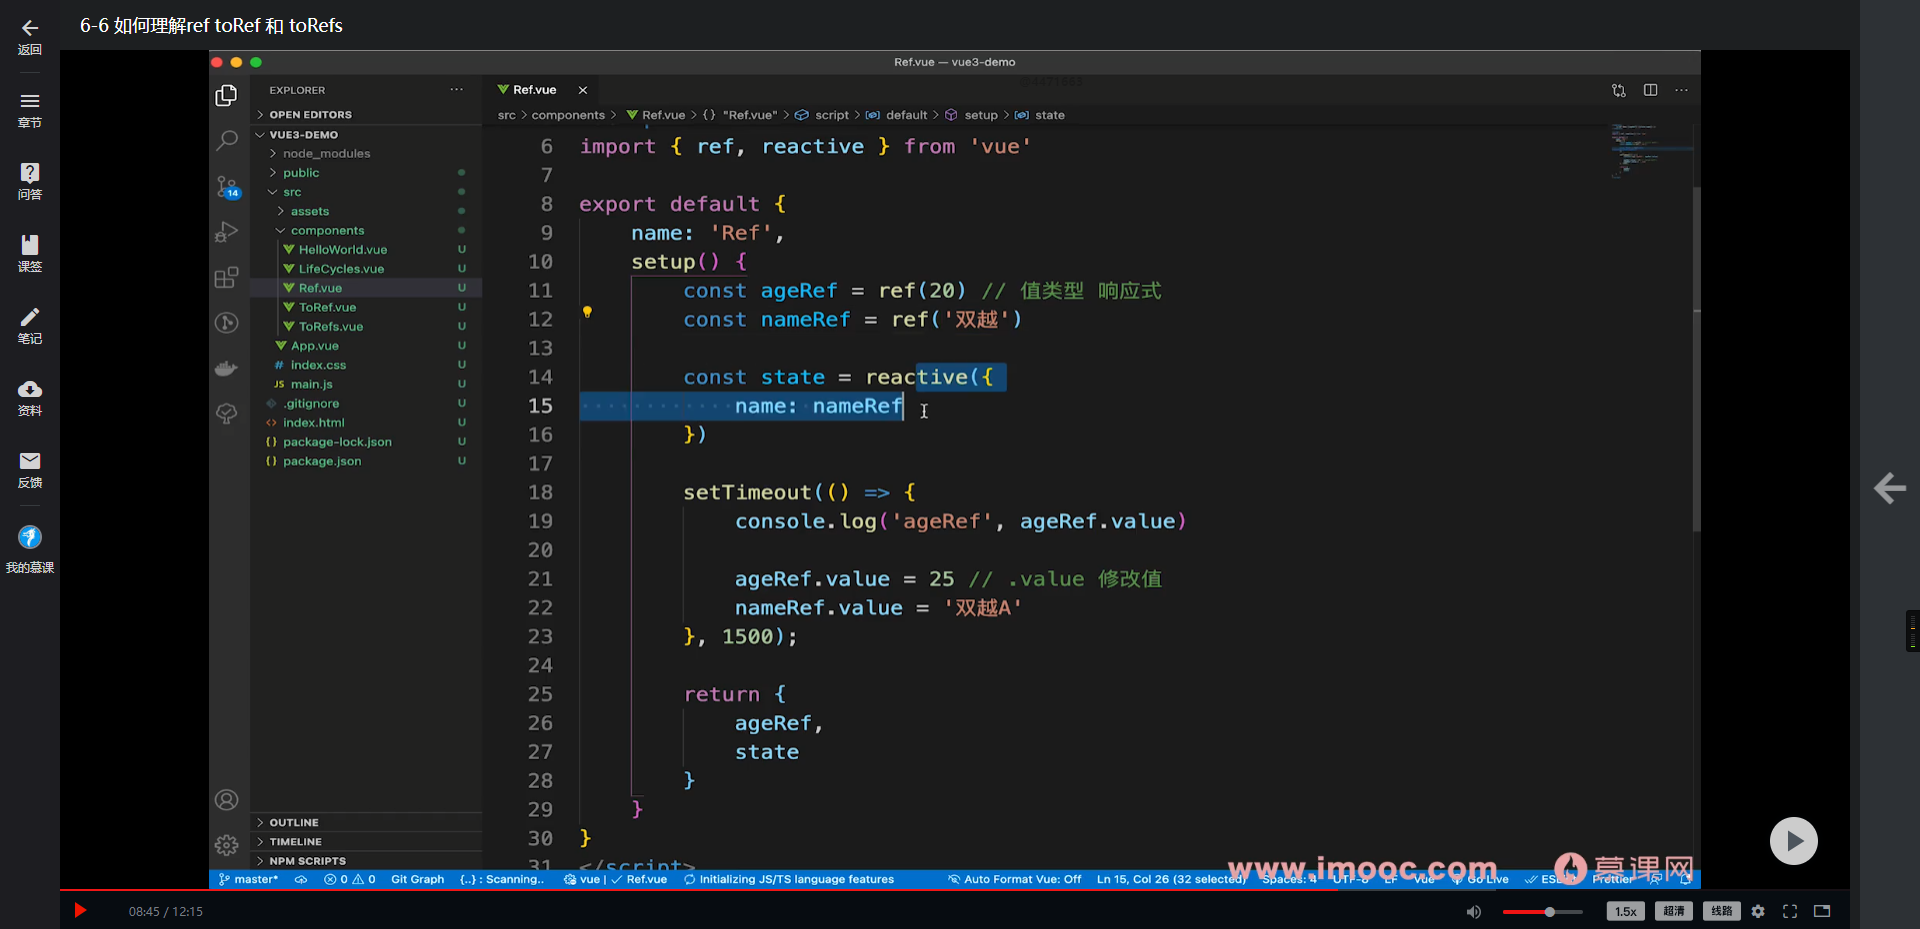The image size is (1920, 929).
Task: Expand the node_modules folder
Action: 326,153
